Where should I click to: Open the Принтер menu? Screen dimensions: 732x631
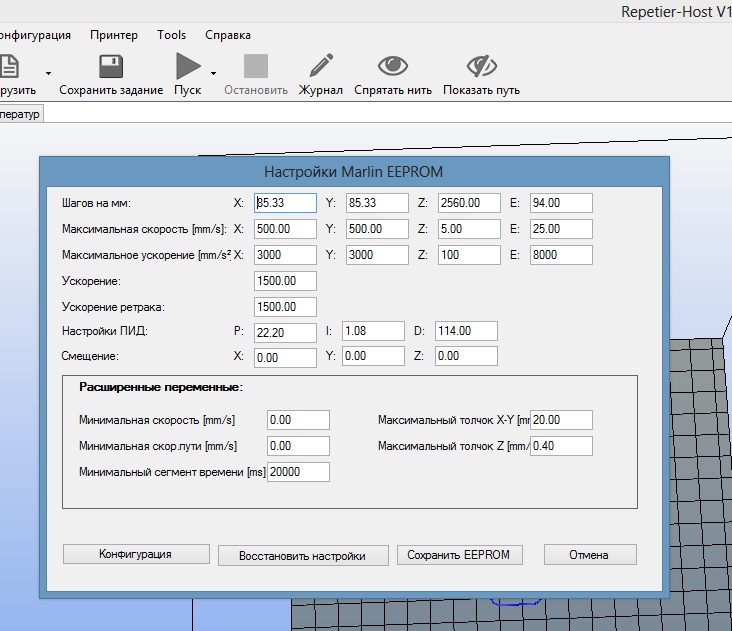[114, 35]
